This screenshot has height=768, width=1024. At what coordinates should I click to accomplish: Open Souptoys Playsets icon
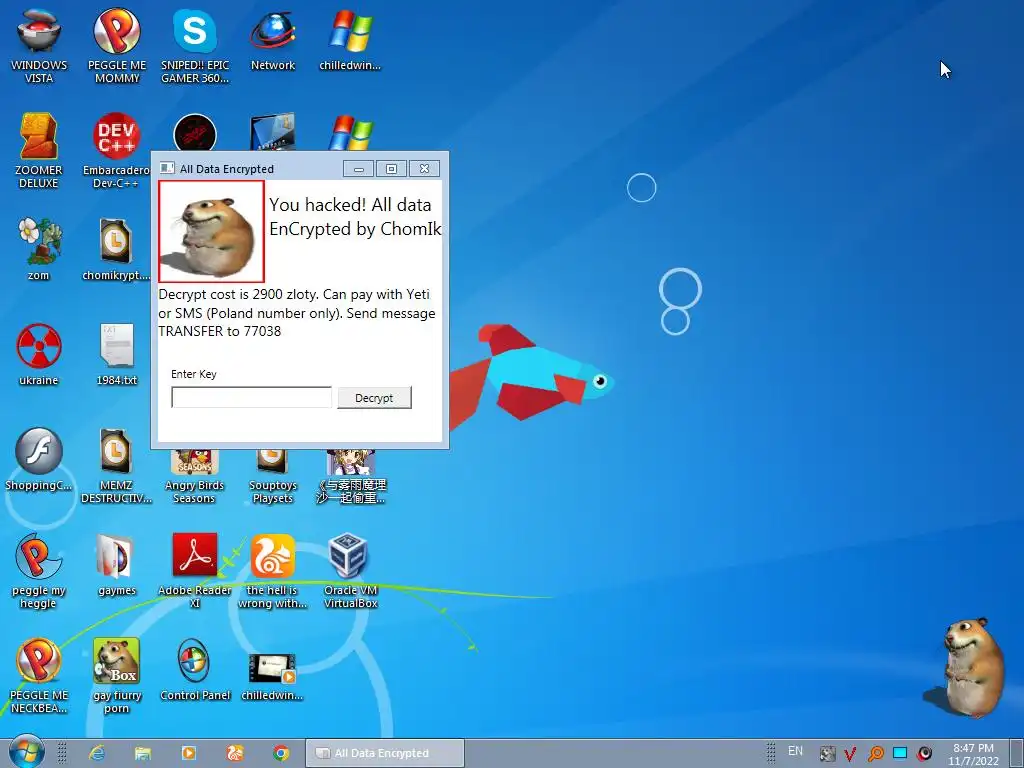[x=273, y=477]
